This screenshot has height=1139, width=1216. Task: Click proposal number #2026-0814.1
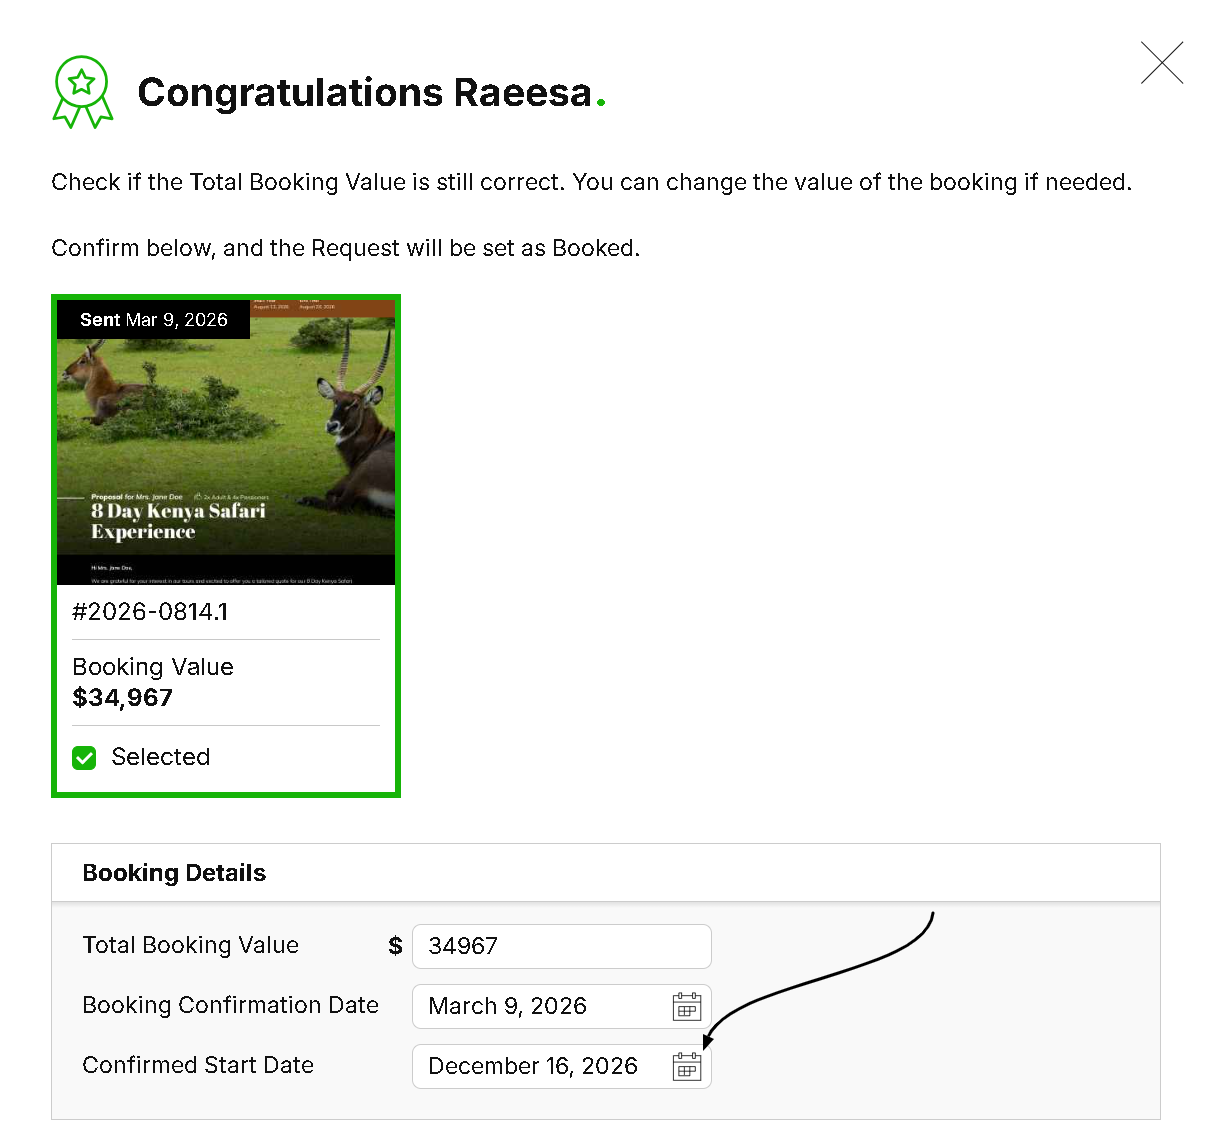[x=150, y=612]
